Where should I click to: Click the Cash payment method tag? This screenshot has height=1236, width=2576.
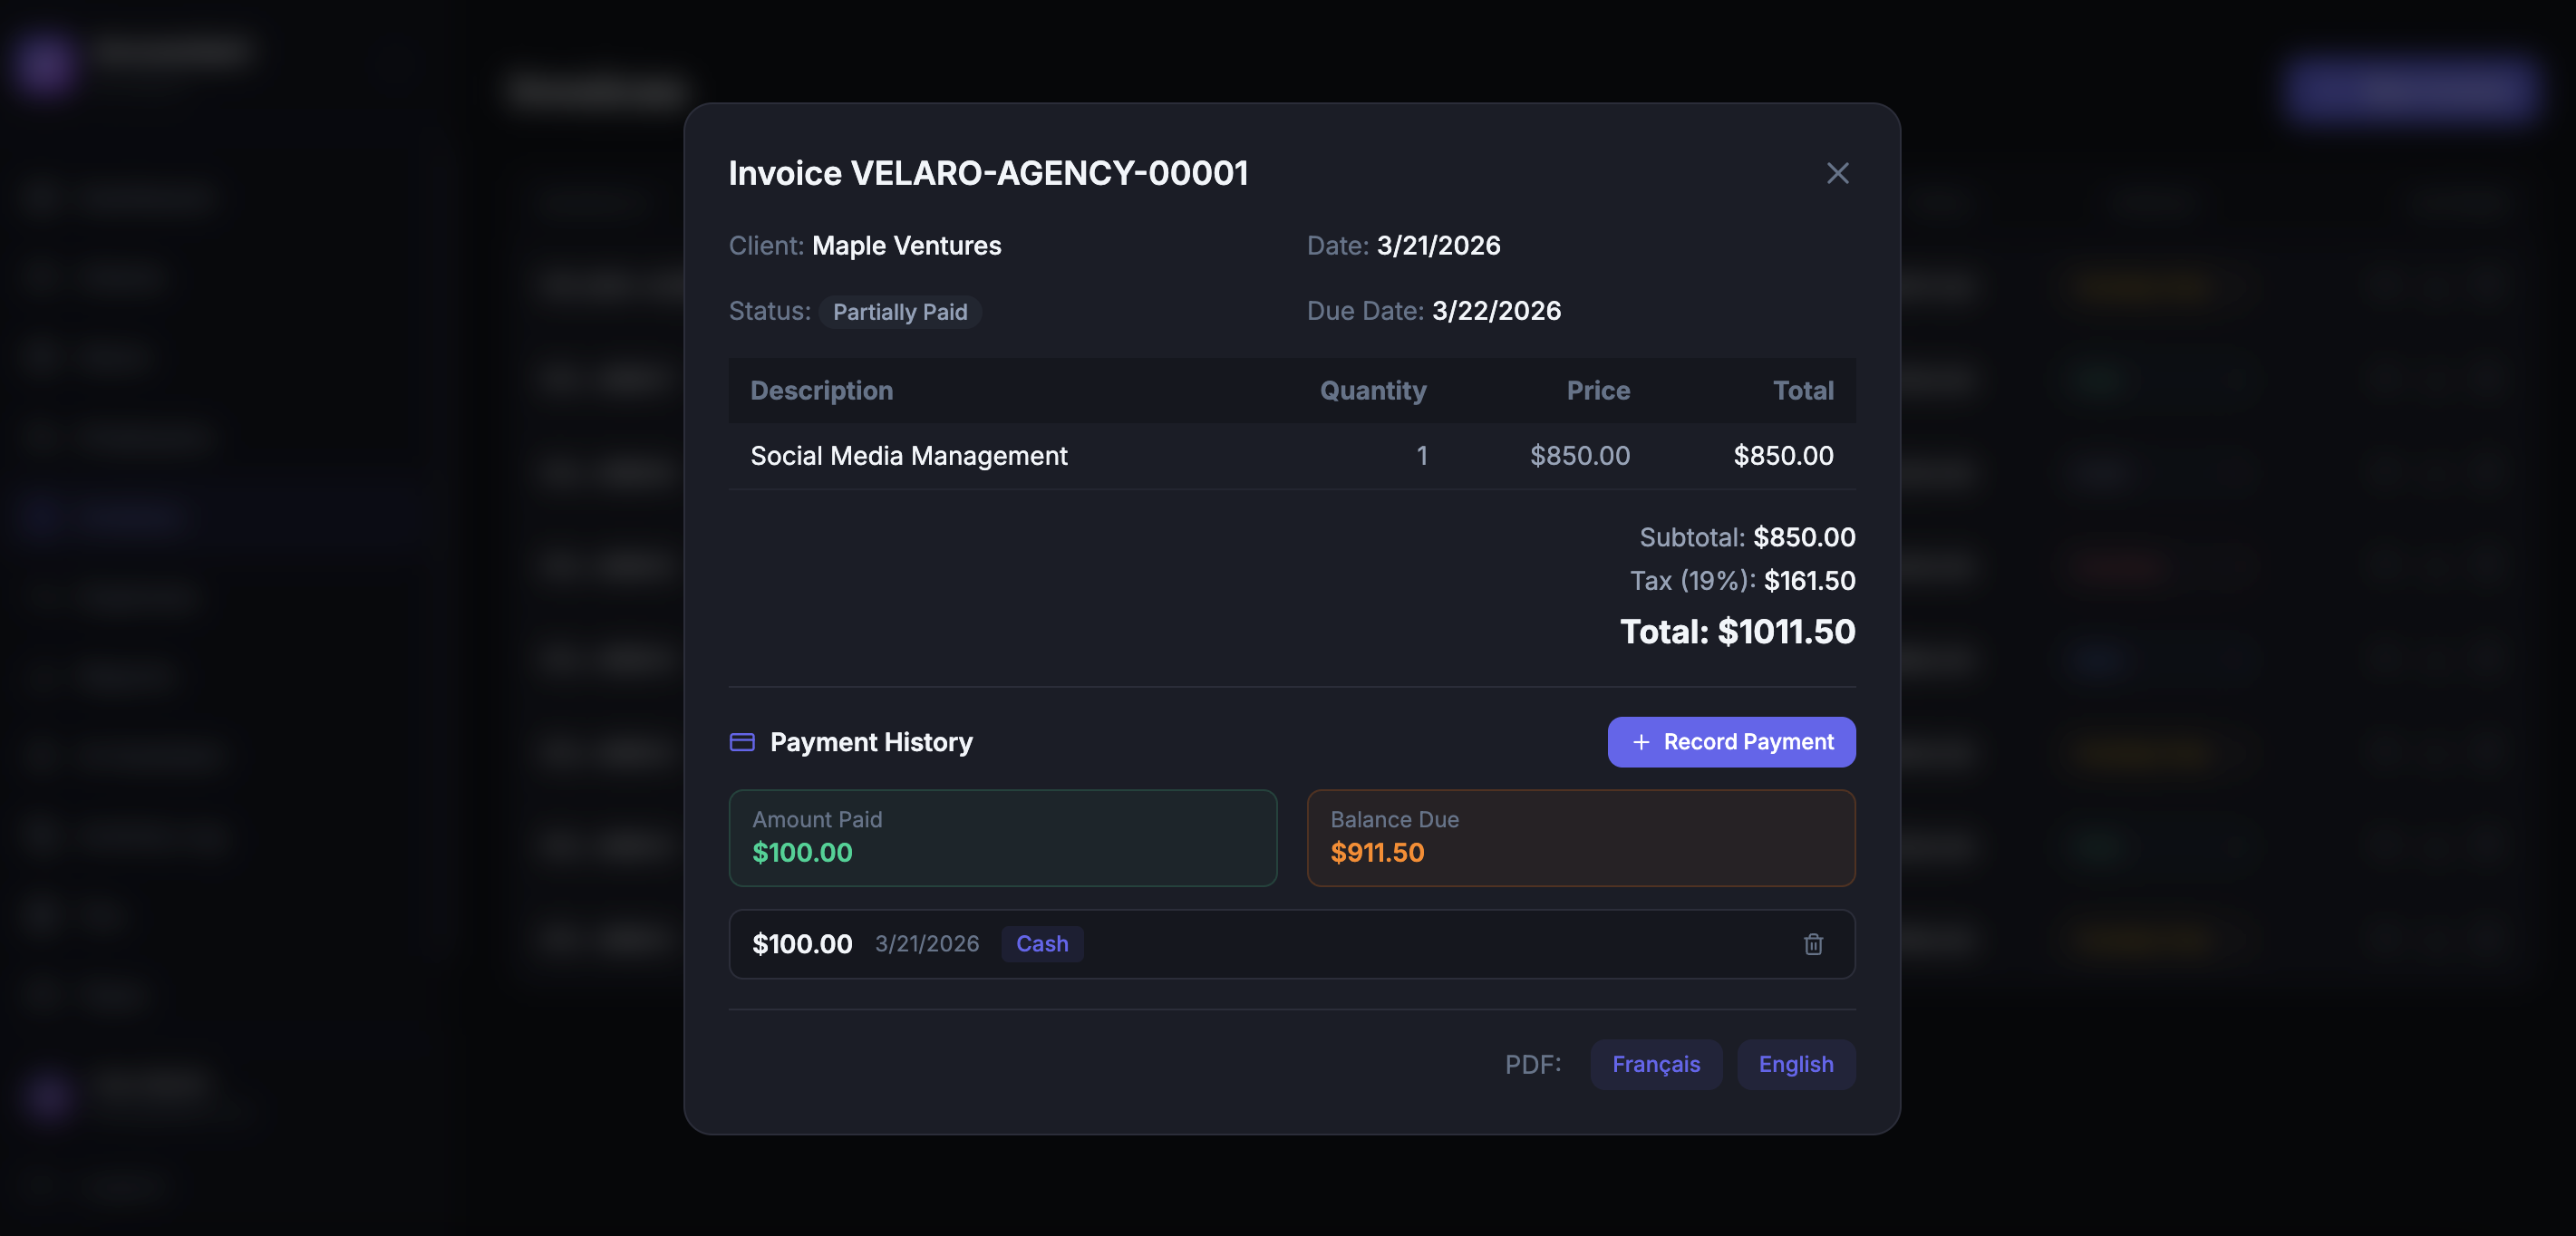1041,944
